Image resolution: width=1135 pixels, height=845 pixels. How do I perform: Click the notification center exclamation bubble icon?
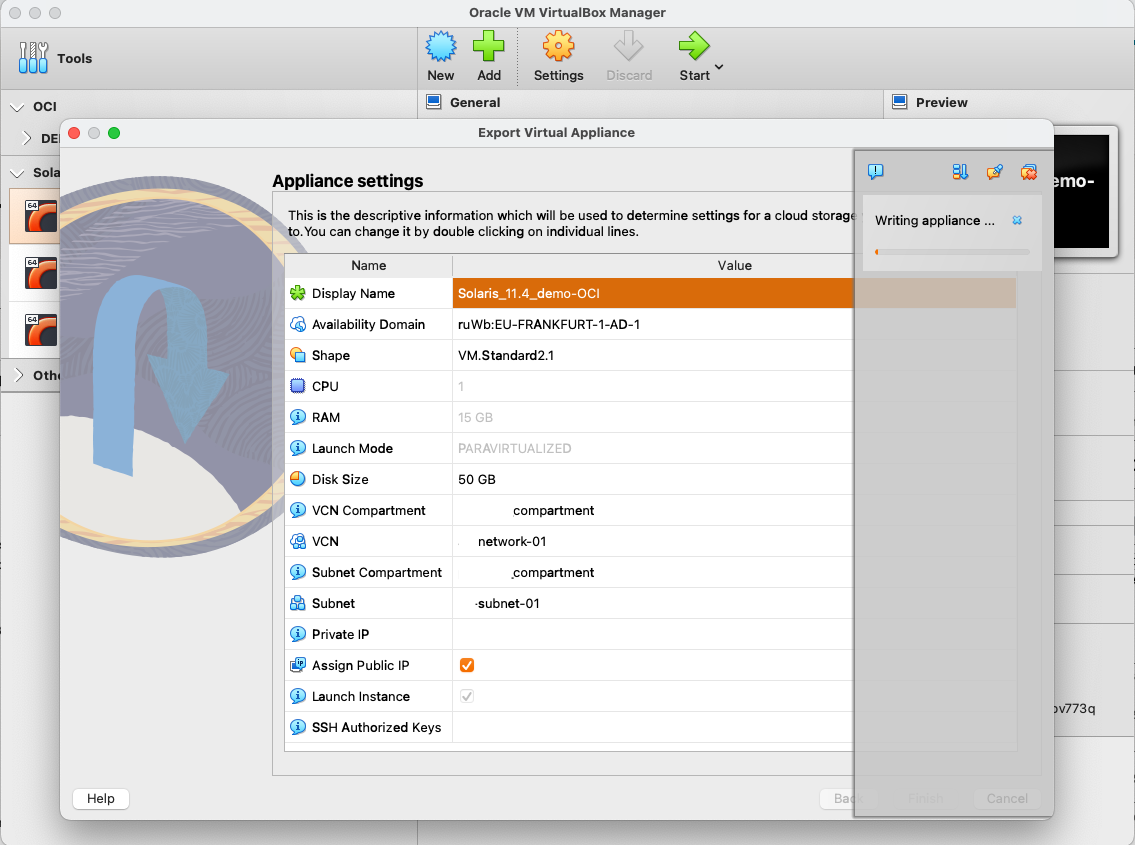pyautogui.click(x=875, y=172)
